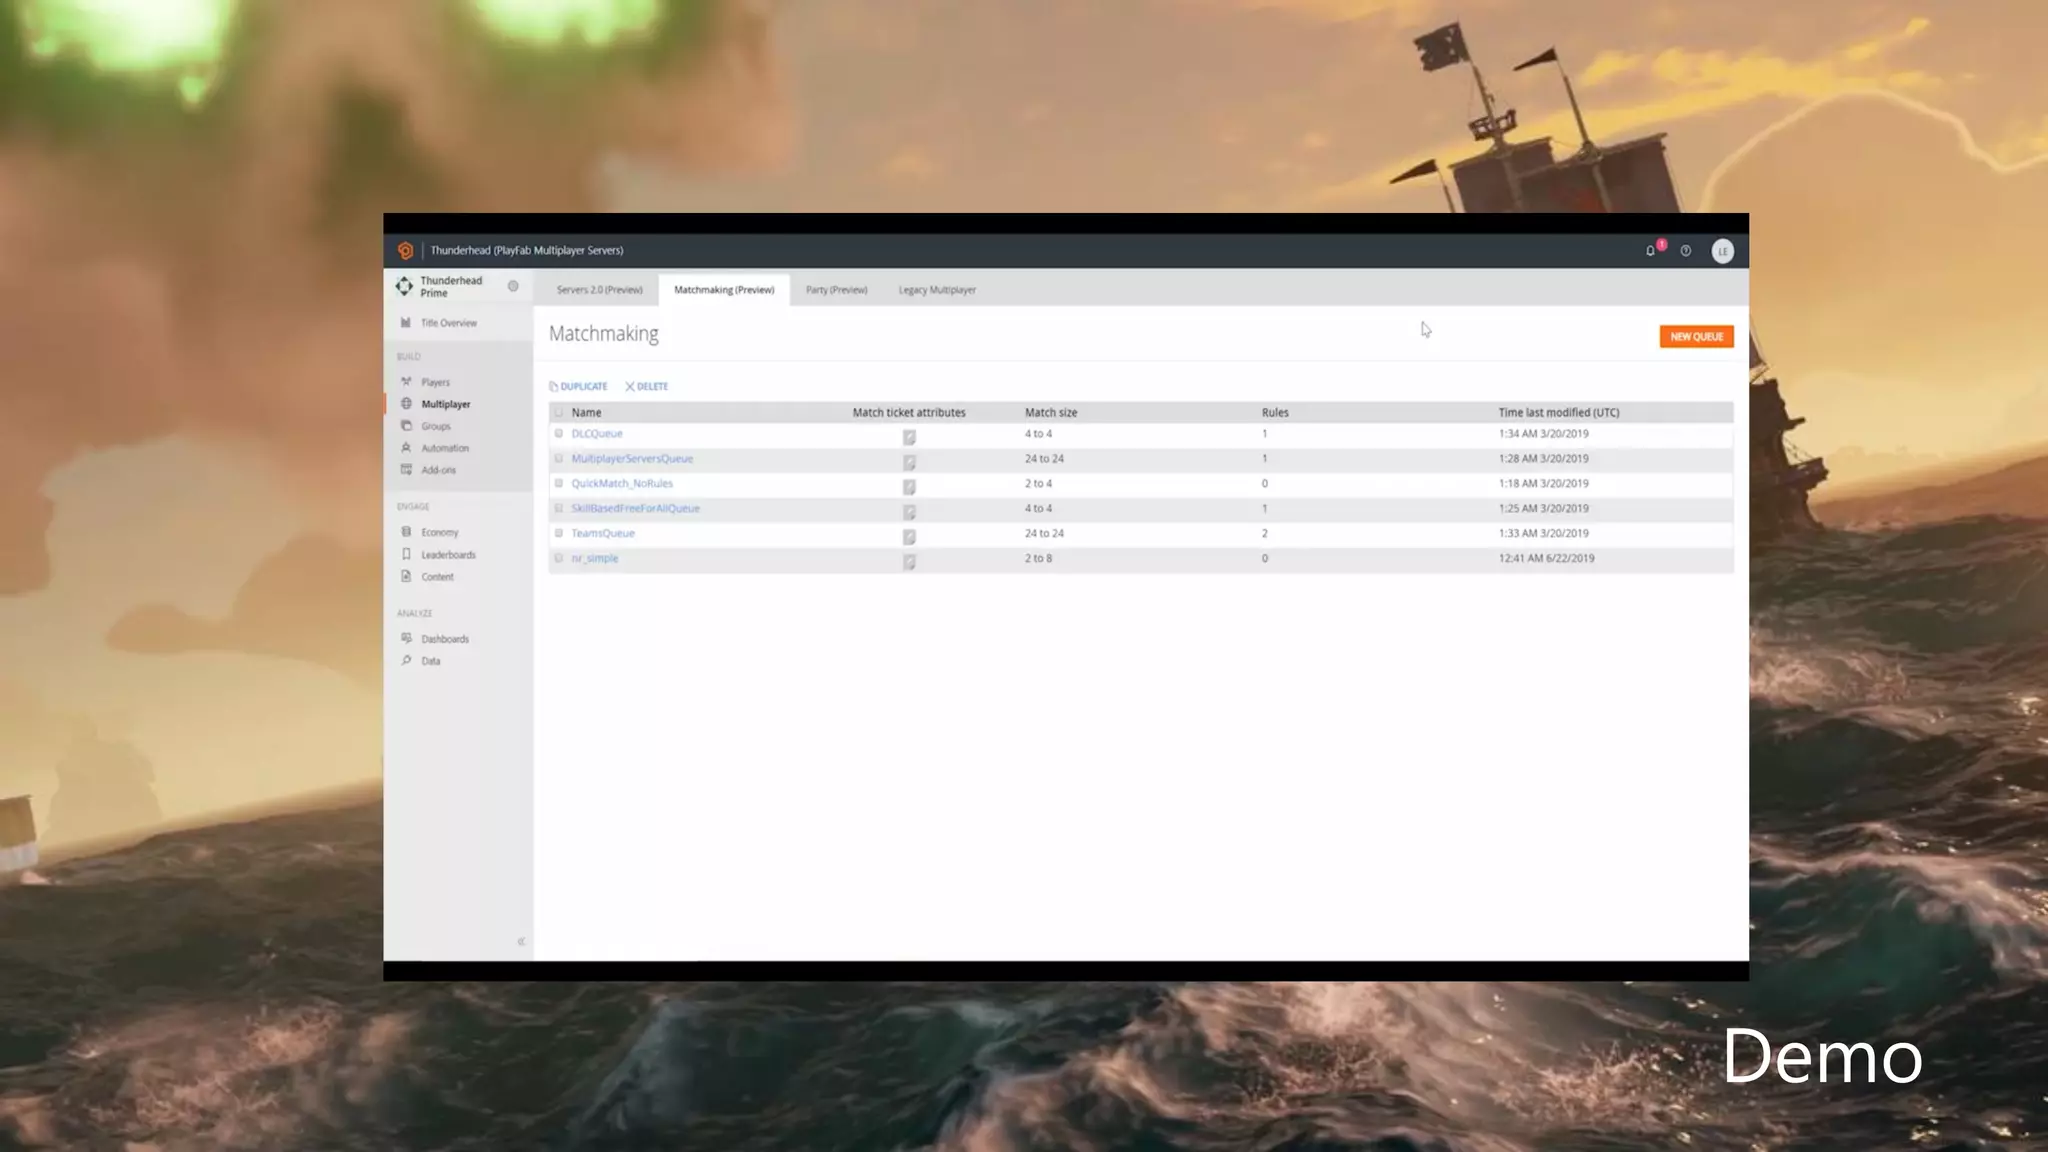Screen dimensions: 2048x1152
Task: Collapse the left sidebar with chevron
Action: (x=521, y=942)
